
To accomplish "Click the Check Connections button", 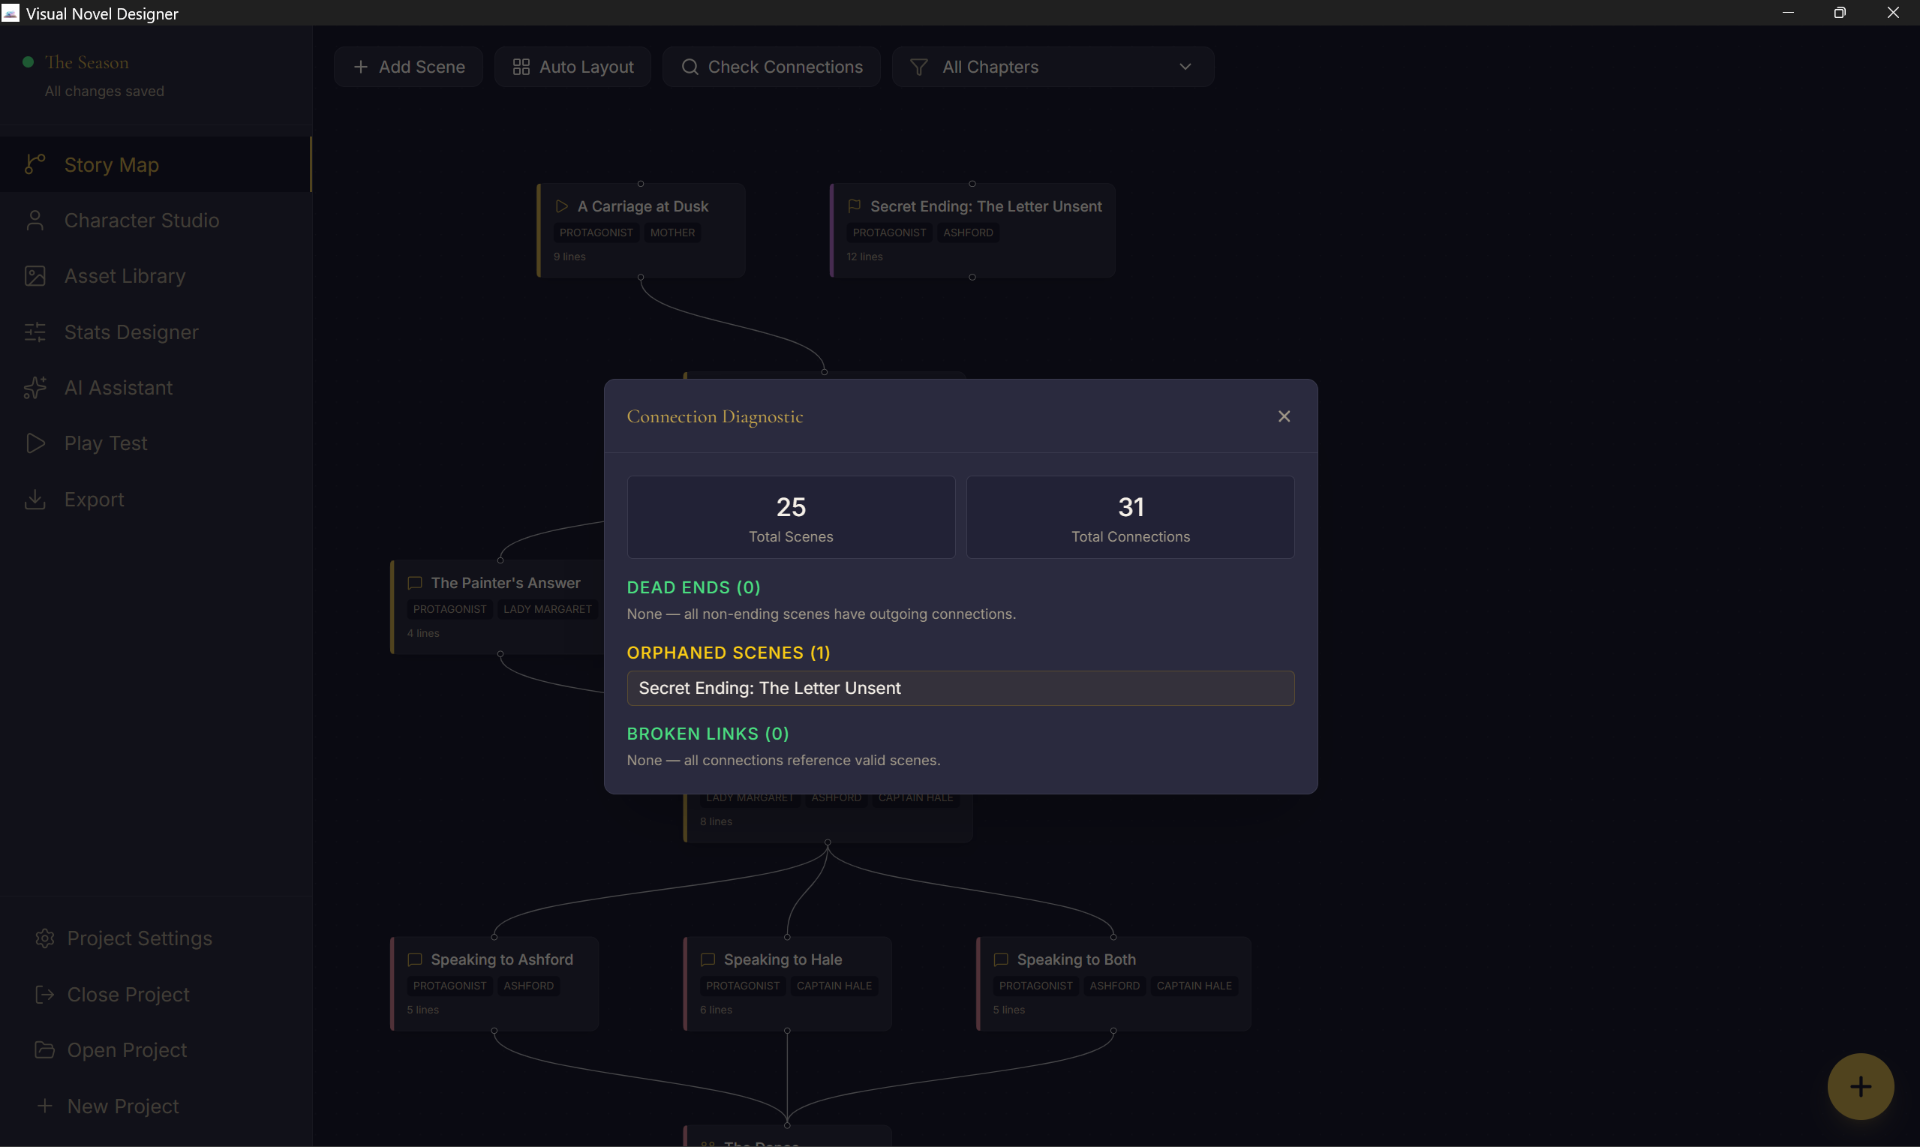I will [771, 66].
